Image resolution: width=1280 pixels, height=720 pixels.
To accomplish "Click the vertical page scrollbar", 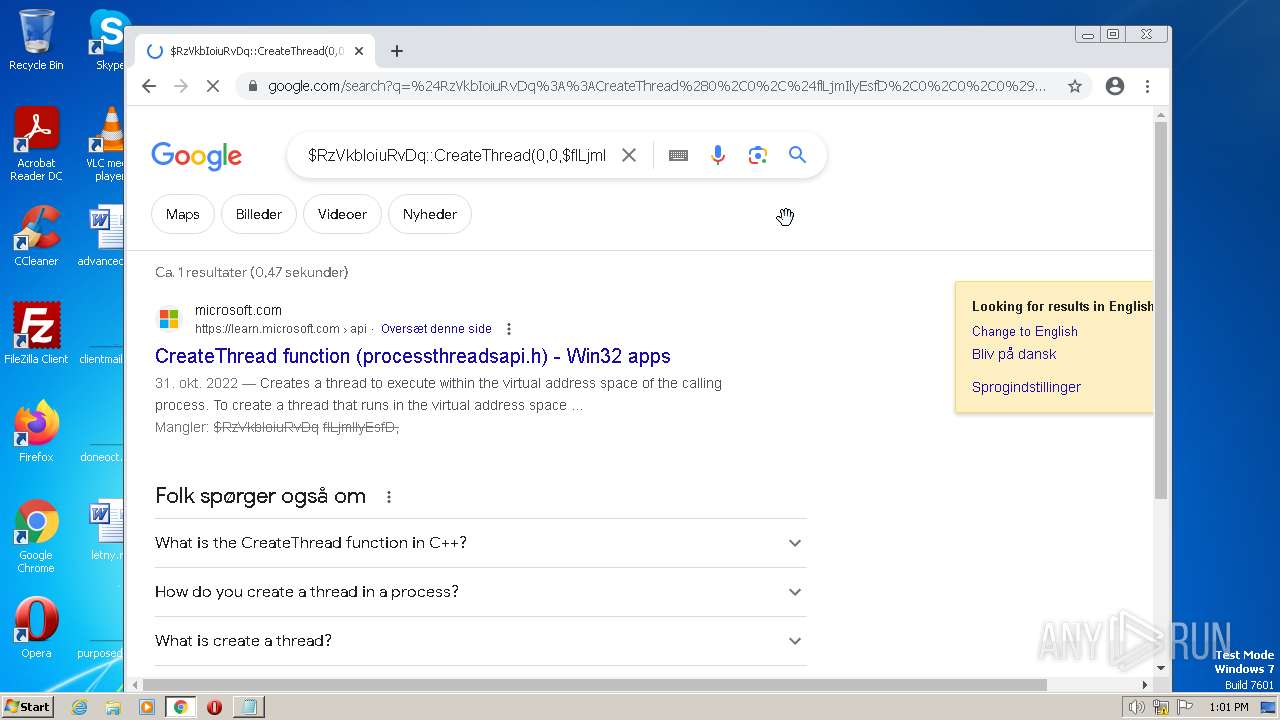I will pos(1161,310).
